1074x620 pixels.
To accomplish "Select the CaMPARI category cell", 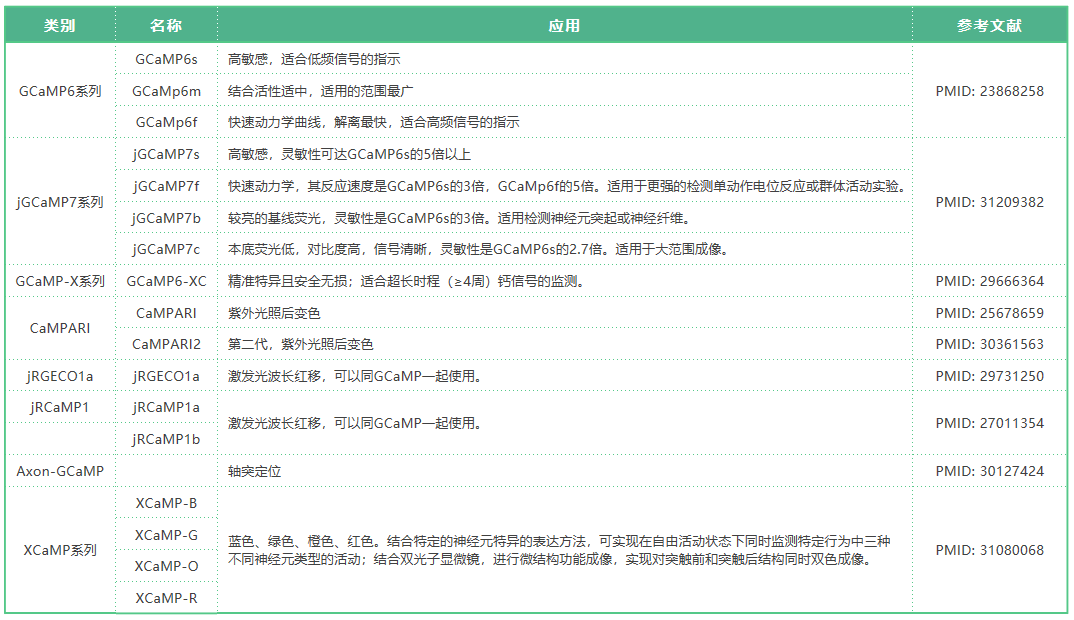I will coord(60,328).
